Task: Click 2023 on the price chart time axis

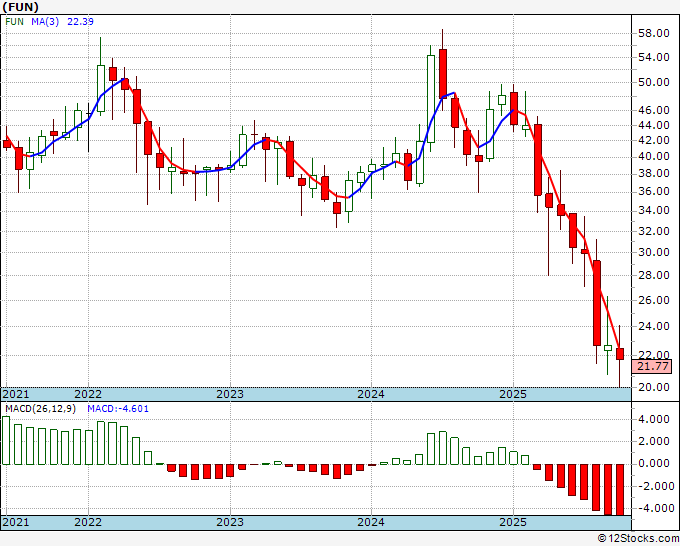Action: (x=230, y=394)
